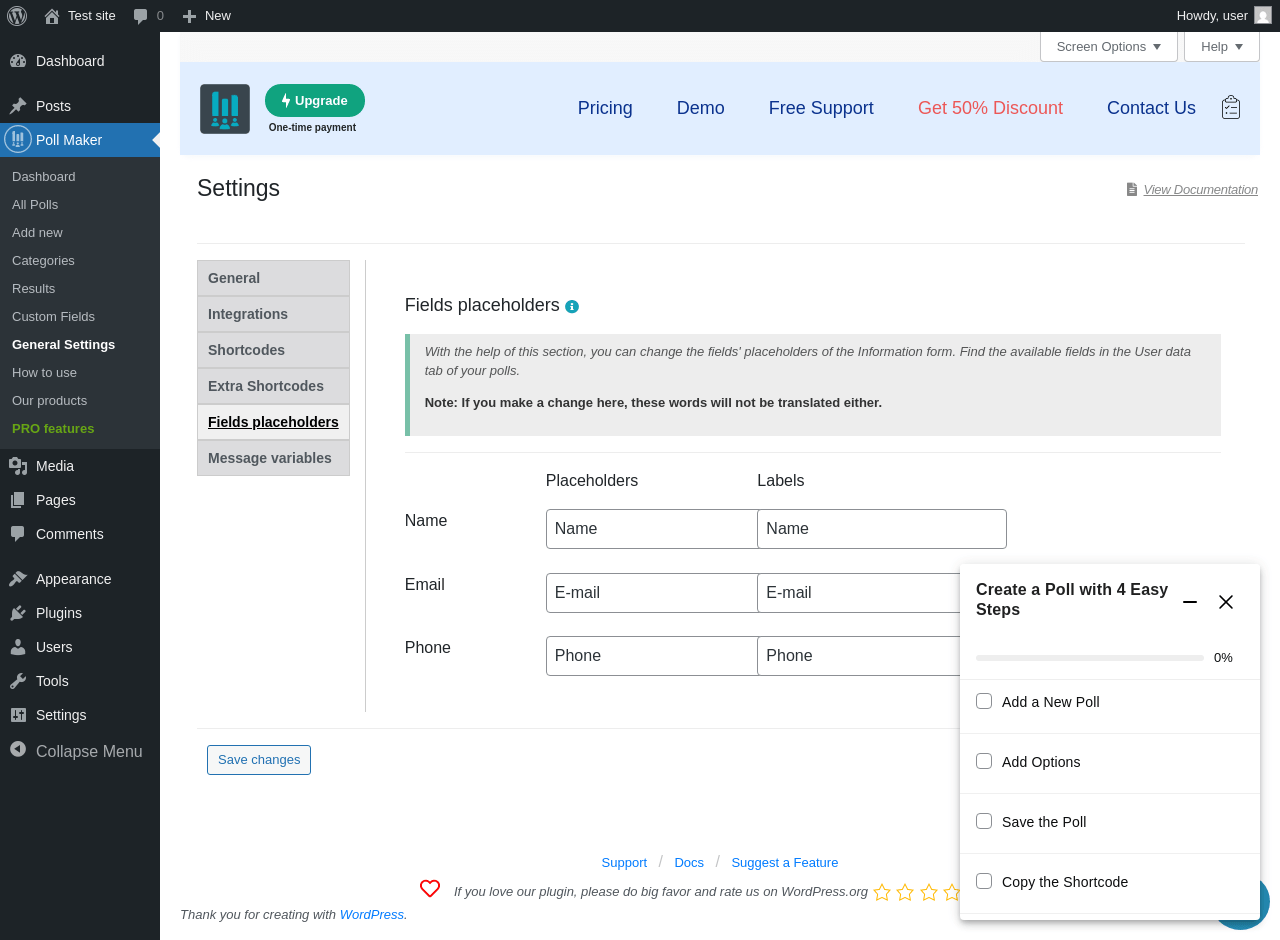
Task: Edit the Name placeholder field
Action: point(652,529)
